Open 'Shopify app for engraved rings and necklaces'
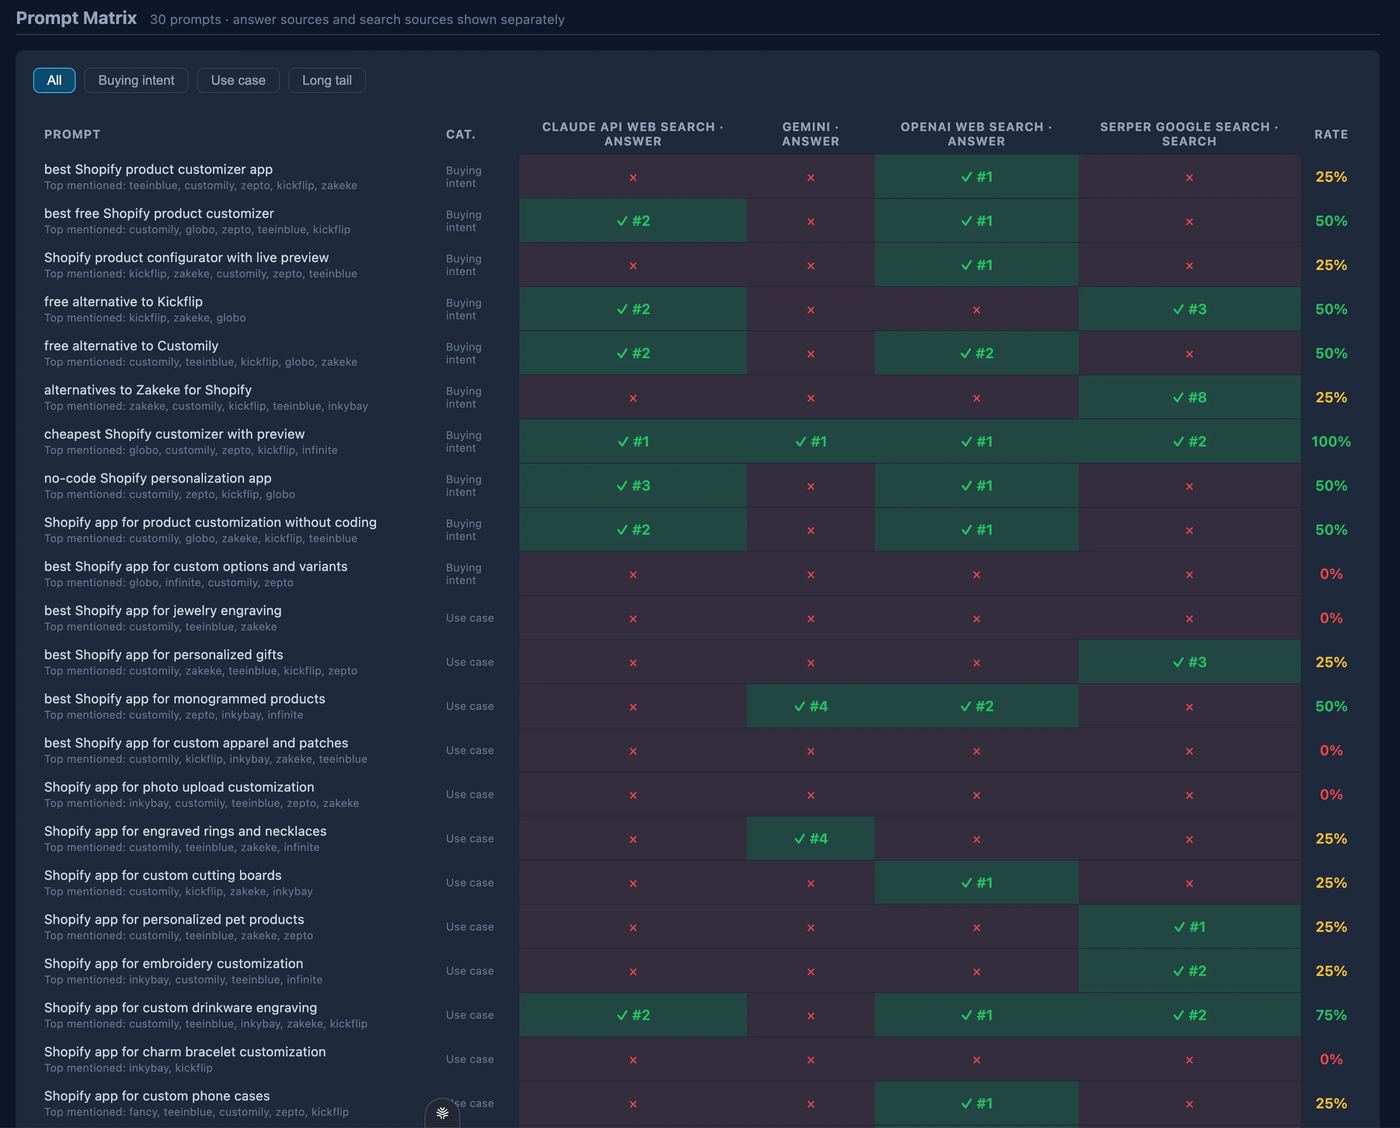This screenshot has height=1128, width=1400. (x=185, y=830)
